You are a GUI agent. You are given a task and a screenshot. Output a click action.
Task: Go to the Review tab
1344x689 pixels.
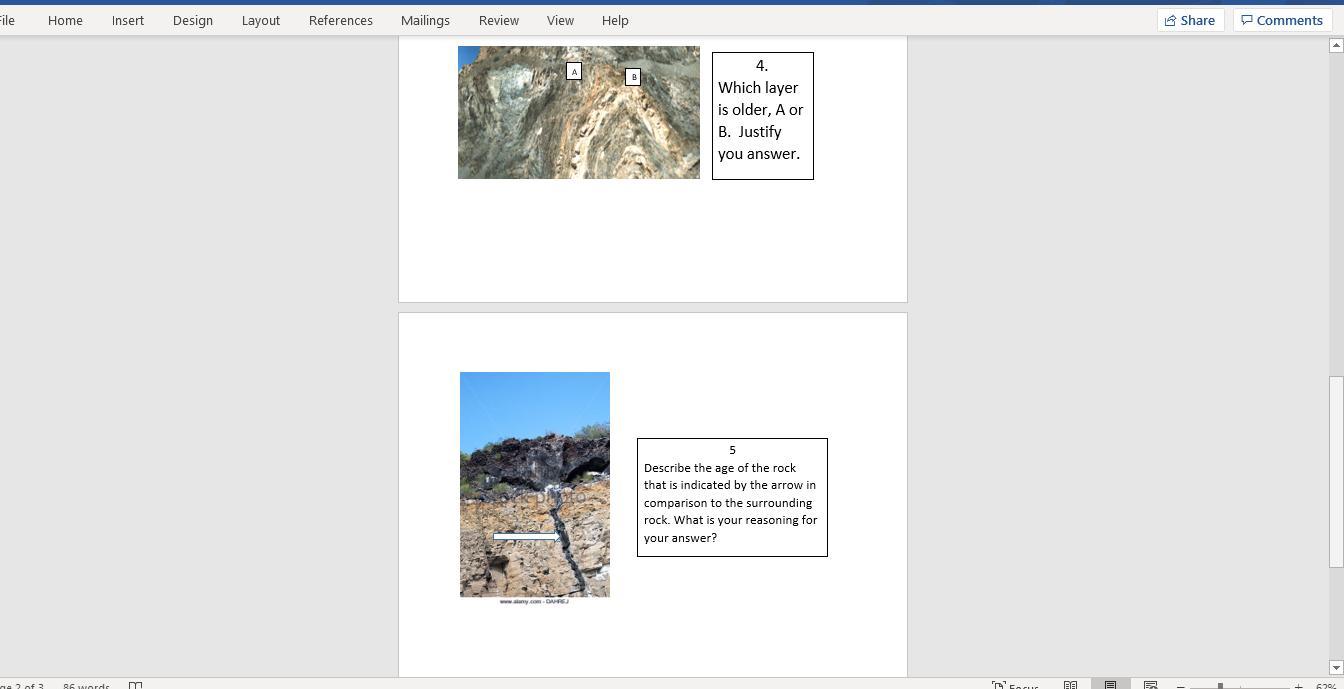499,20
